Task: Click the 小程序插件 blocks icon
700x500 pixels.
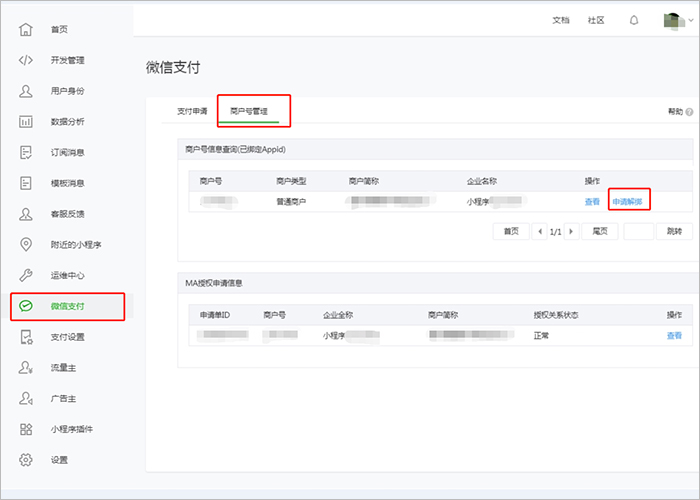Action: coord(26,429)
